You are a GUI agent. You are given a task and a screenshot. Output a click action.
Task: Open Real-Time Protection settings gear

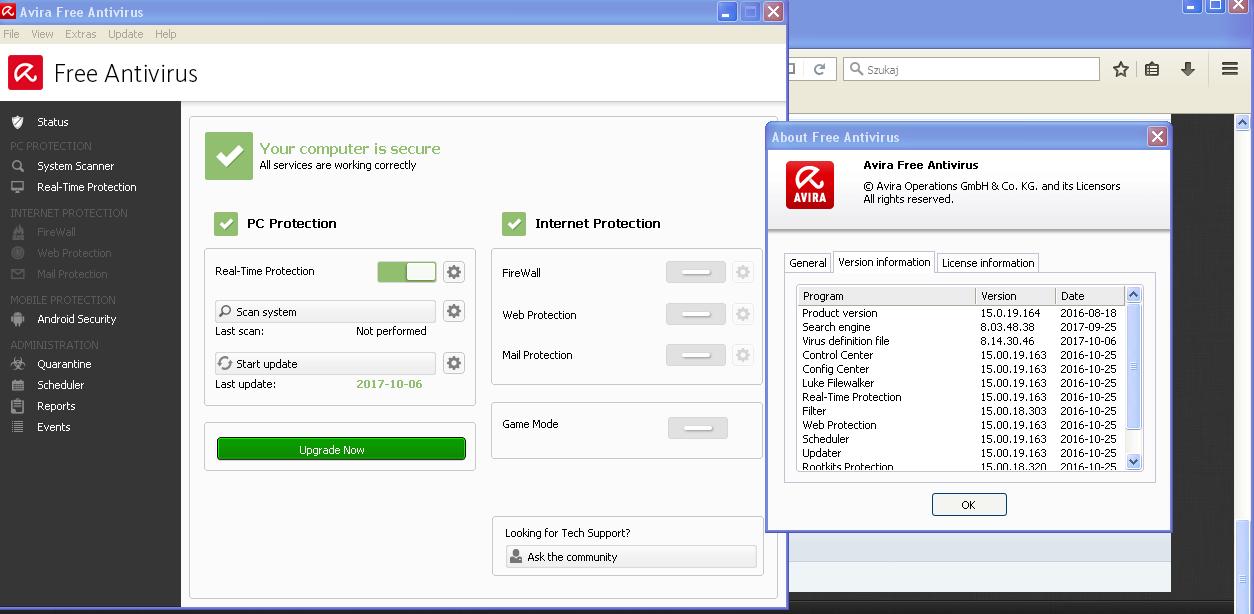click(454, 272)
